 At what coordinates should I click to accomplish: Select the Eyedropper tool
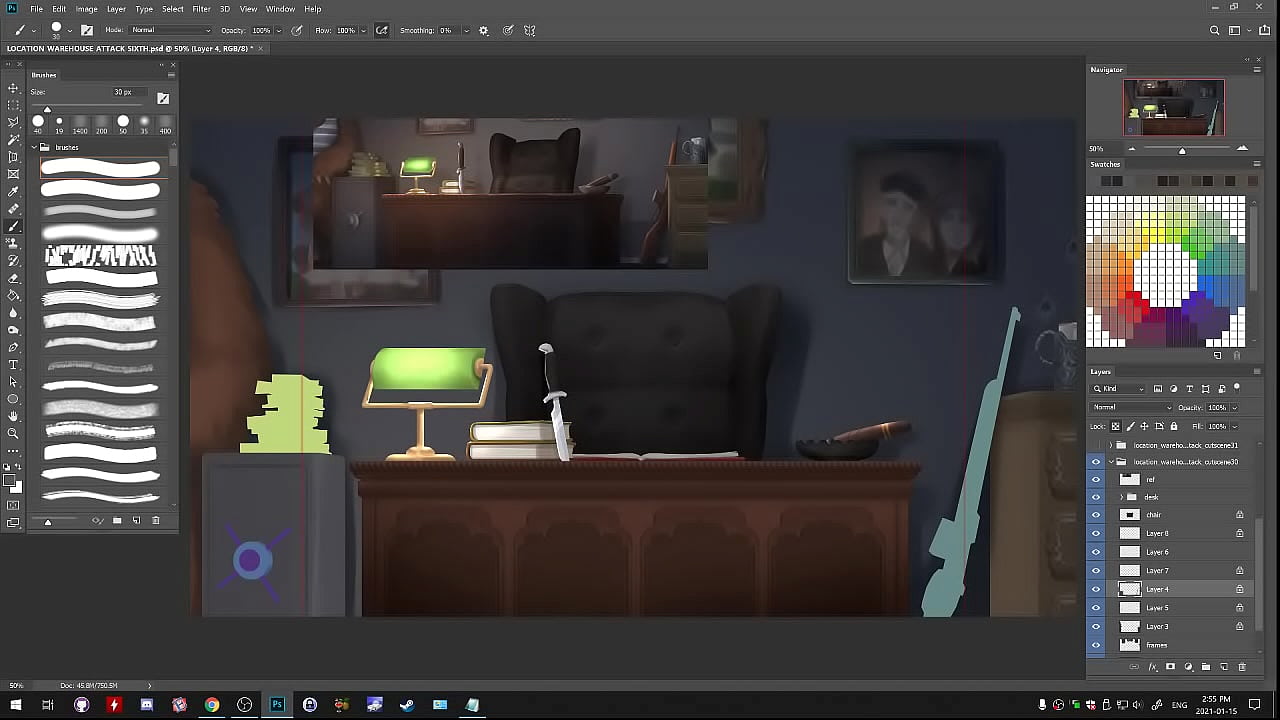[13, 191]
